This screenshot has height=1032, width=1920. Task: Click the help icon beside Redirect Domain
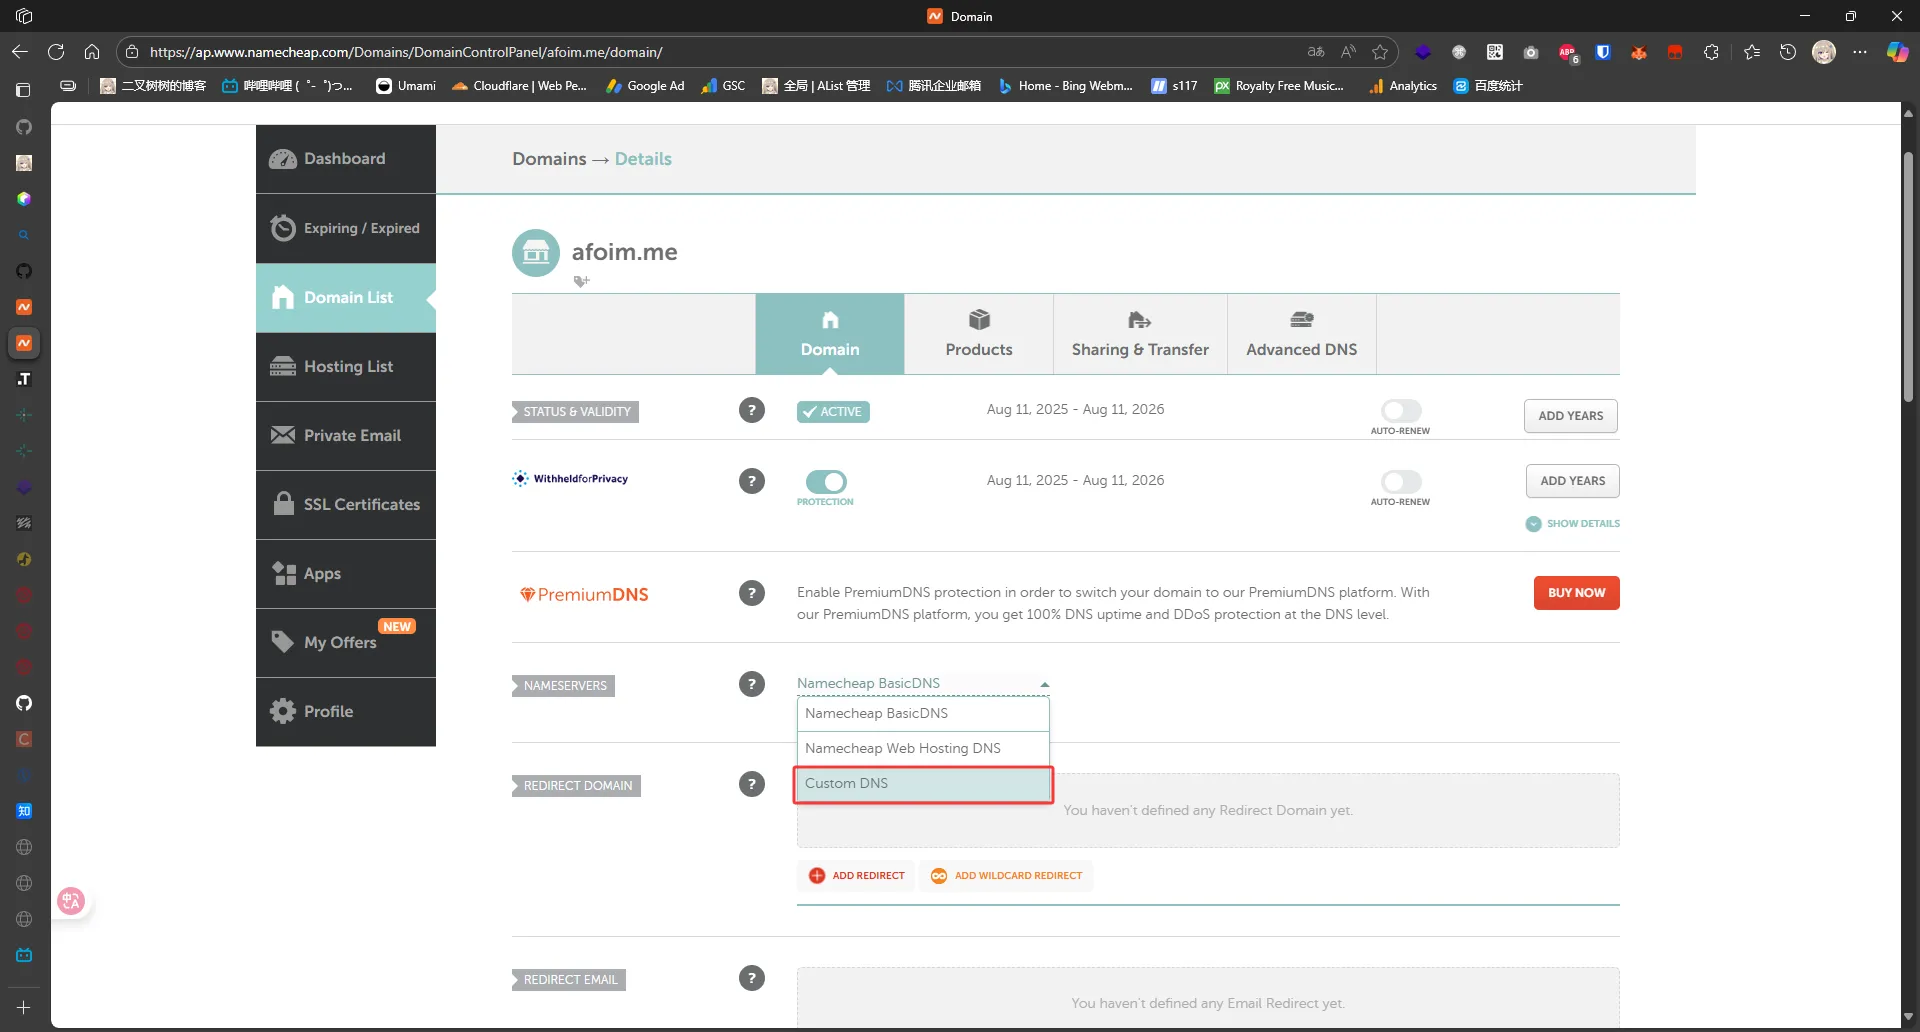click(752, 785)
